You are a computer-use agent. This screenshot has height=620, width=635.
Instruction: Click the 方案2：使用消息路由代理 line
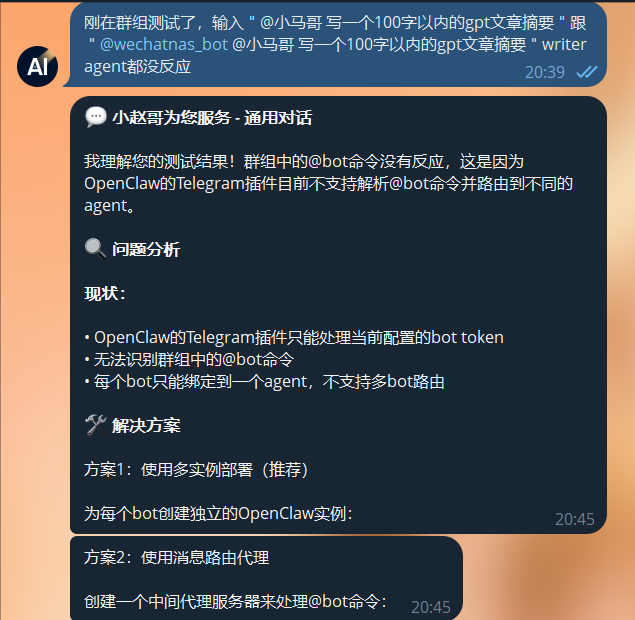[177, 558]
